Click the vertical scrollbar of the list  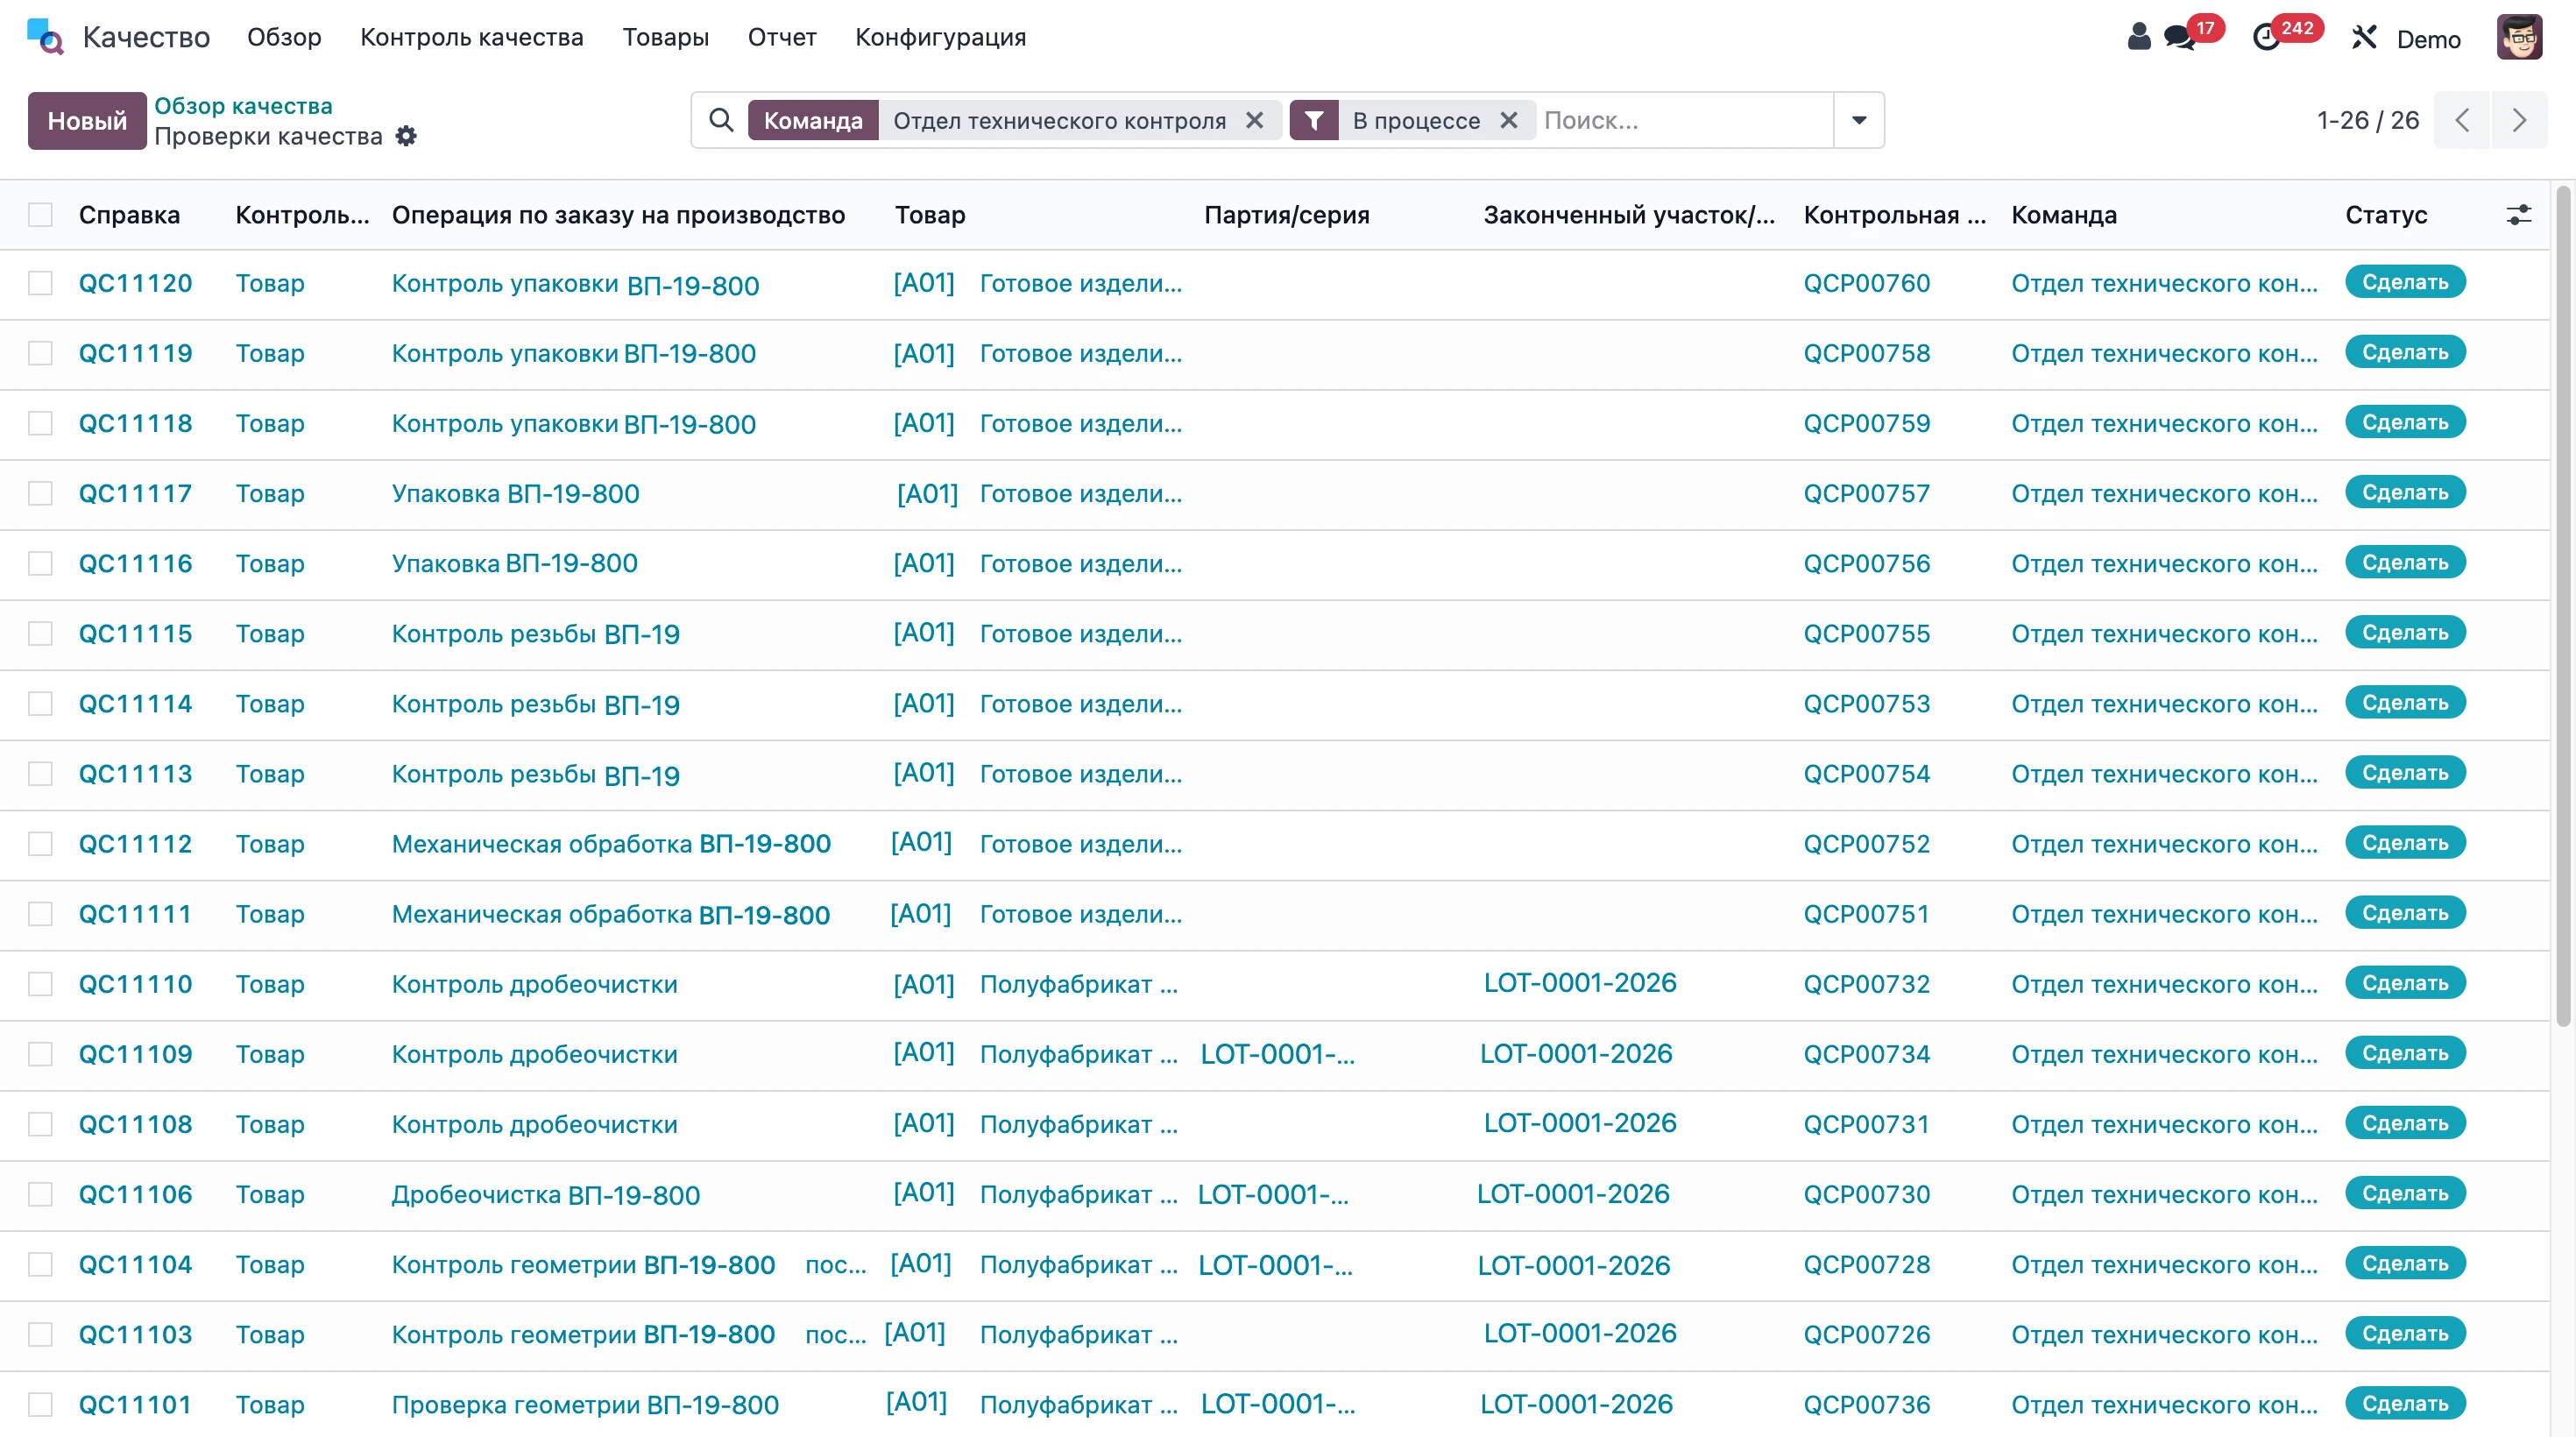pyautogui.click(x=2563, y=606)
